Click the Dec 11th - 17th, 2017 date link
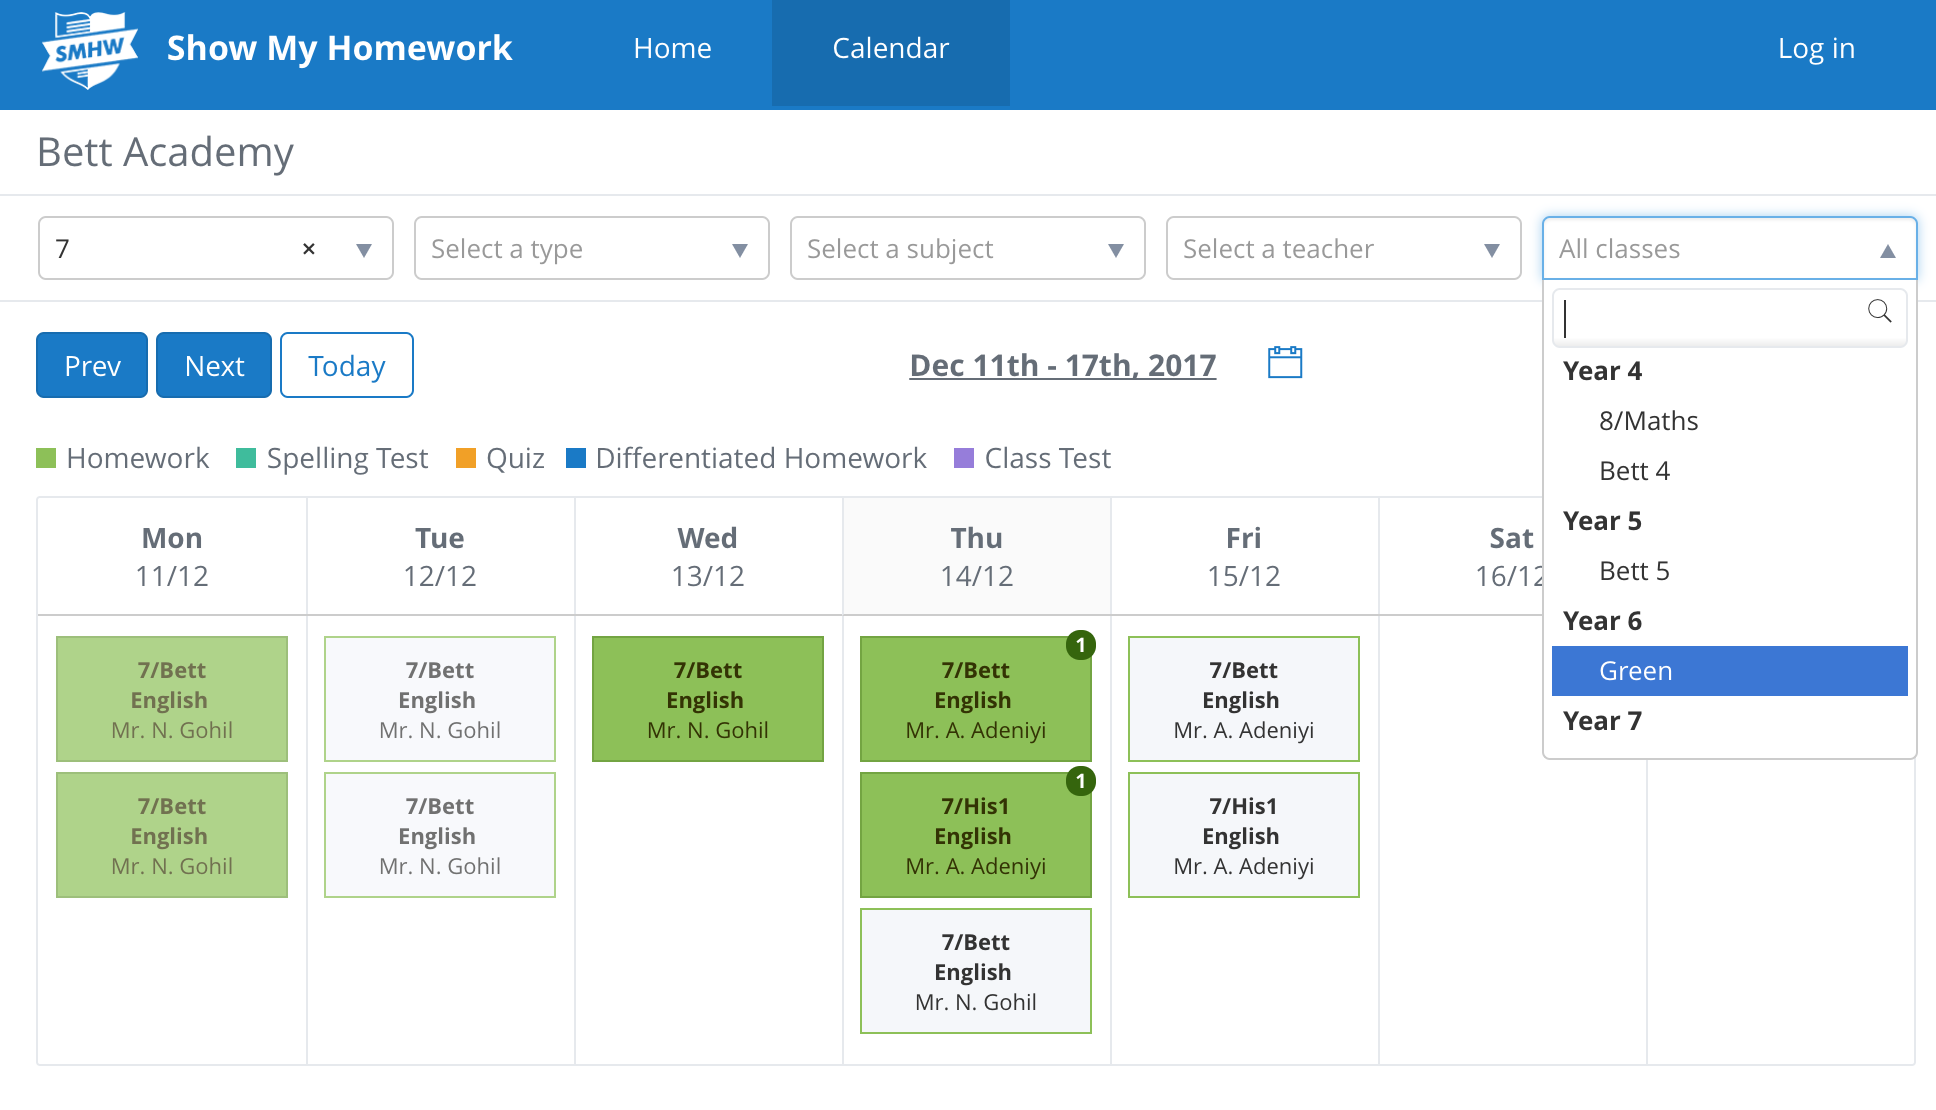1936x1110 pixels. click(1063, 365)
